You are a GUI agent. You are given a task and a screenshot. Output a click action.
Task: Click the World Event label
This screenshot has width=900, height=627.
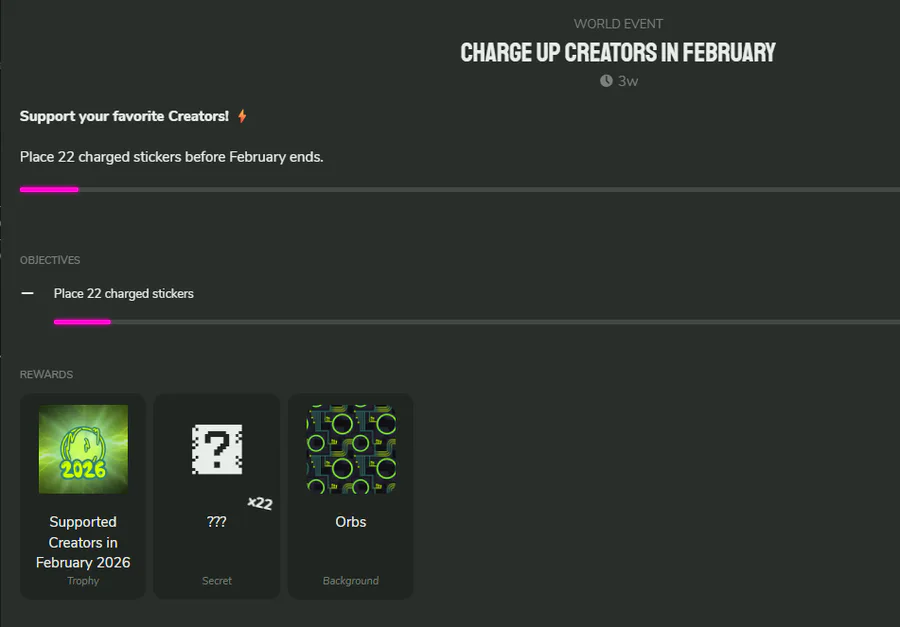(618, 24)
